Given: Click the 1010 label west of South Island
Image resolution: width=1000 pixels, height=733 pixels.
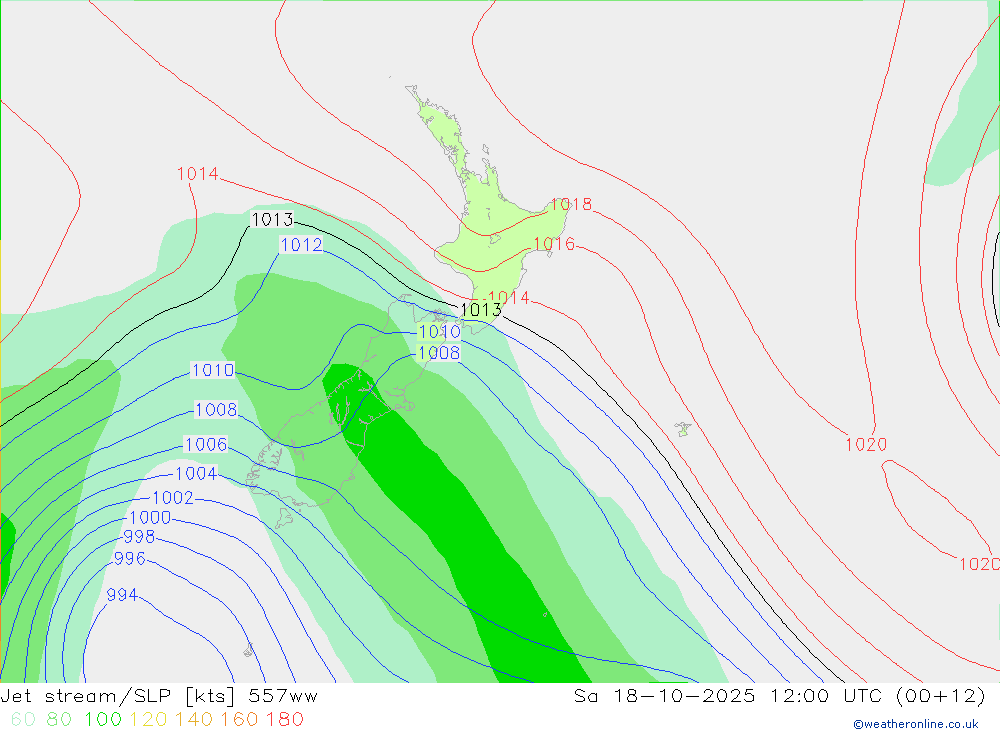Looking at the screenshot, I should pos(213,370).
